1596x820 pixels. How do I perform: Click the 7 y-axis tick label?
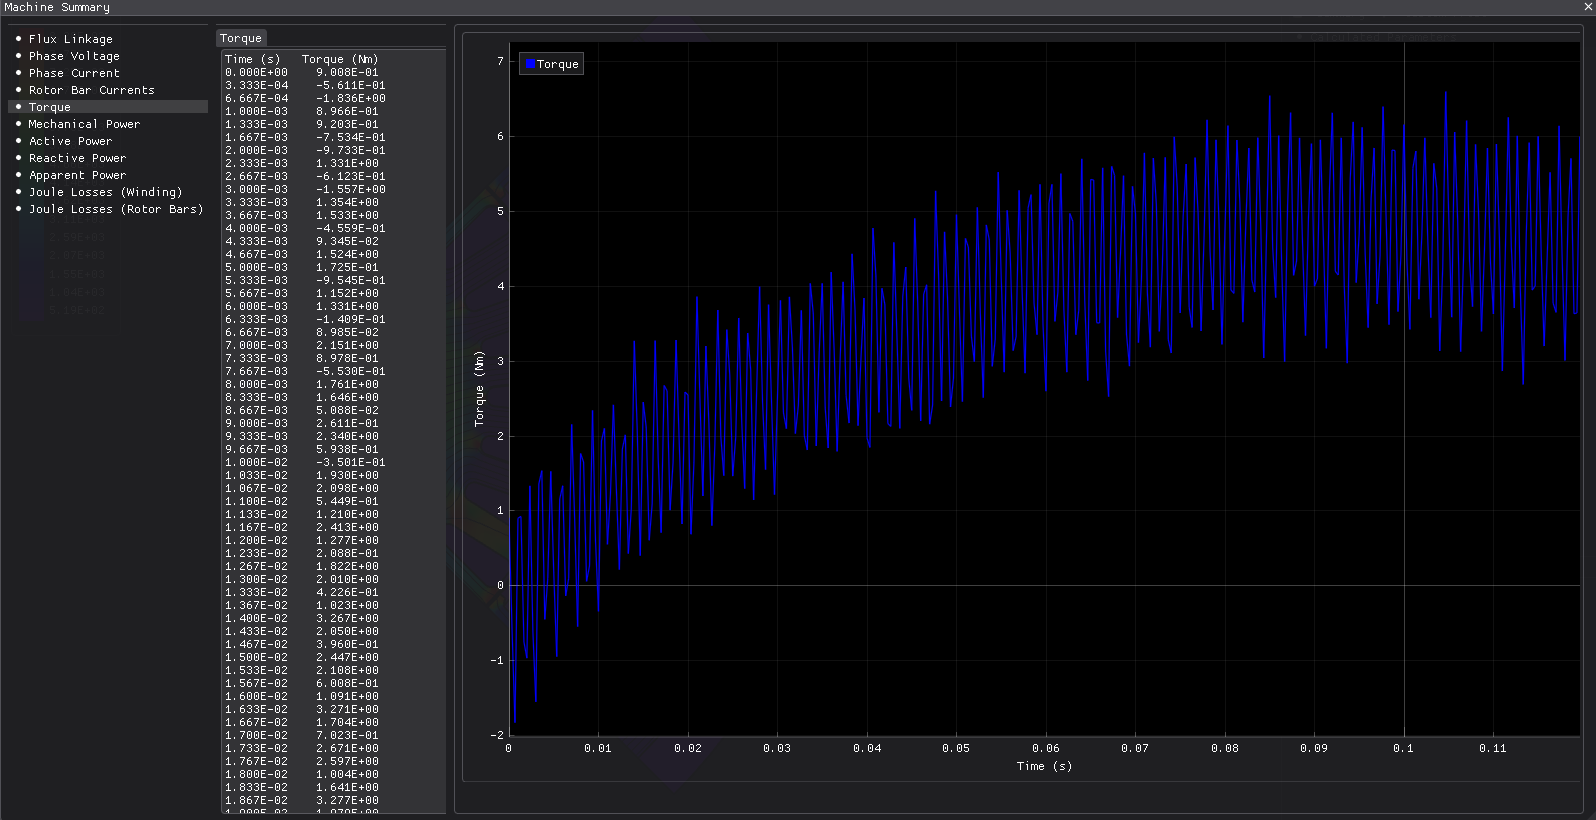tap(501, 61)
